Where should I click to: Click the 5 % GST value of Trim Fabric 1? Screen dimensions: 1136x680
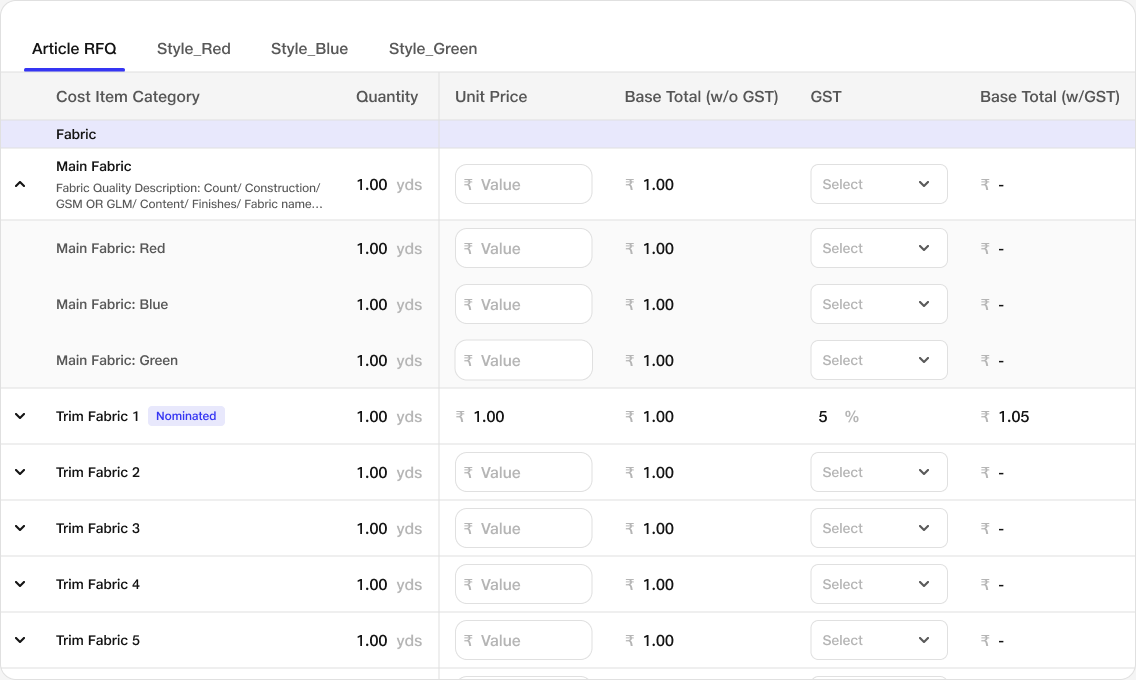(838, 416)
